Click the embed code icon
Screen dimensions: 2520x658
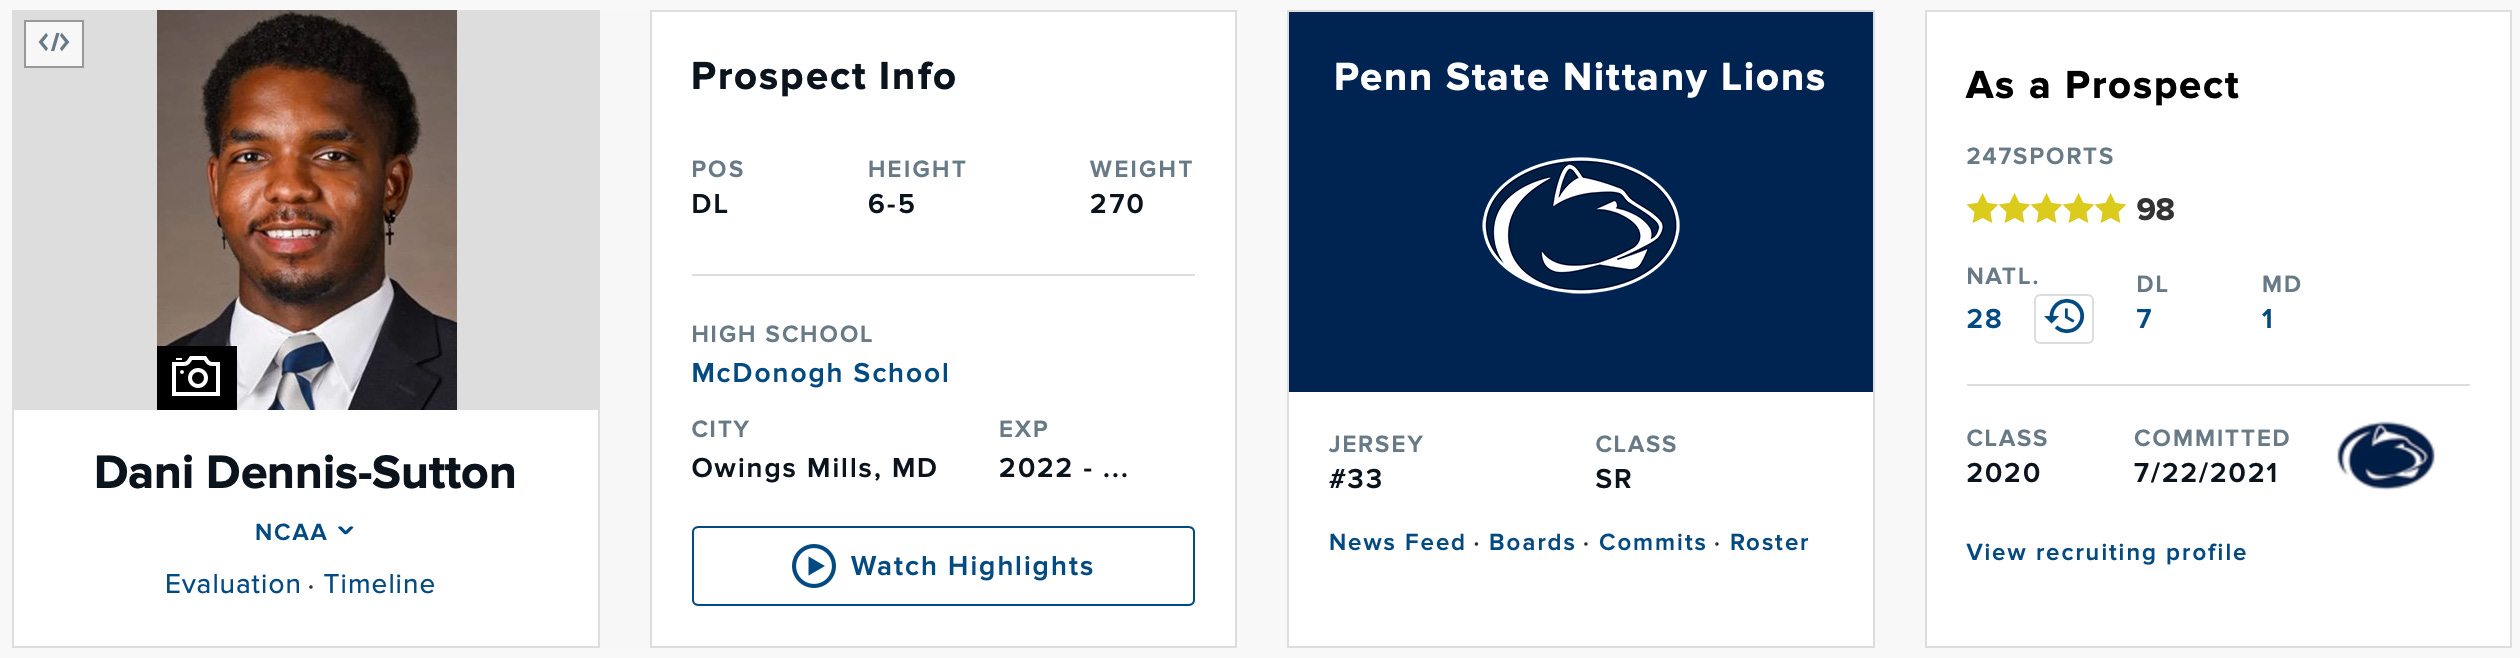[54, 43]
